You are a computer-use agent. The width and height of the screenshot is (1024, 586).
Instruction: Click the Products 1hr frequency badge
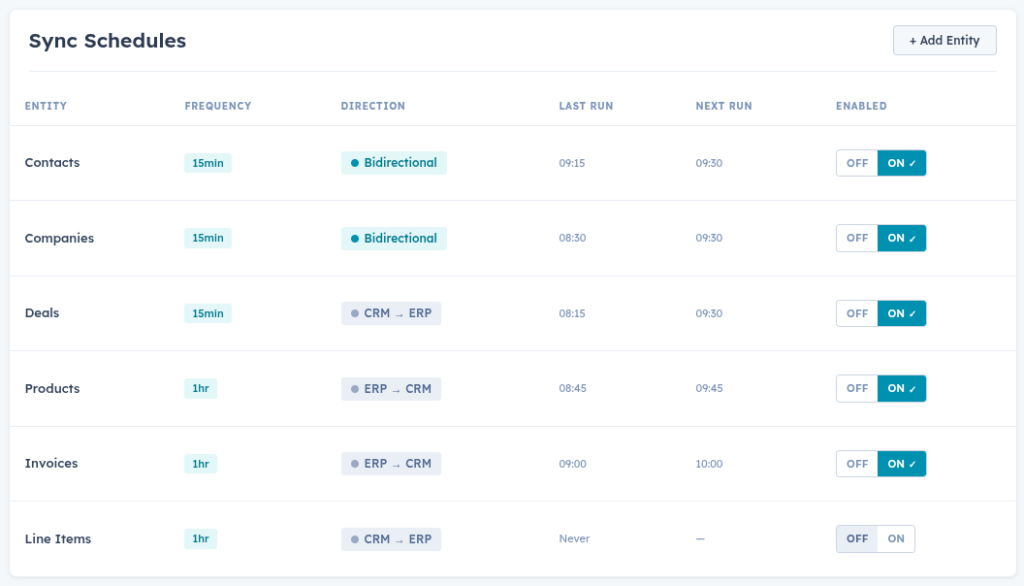coord(200,388)
